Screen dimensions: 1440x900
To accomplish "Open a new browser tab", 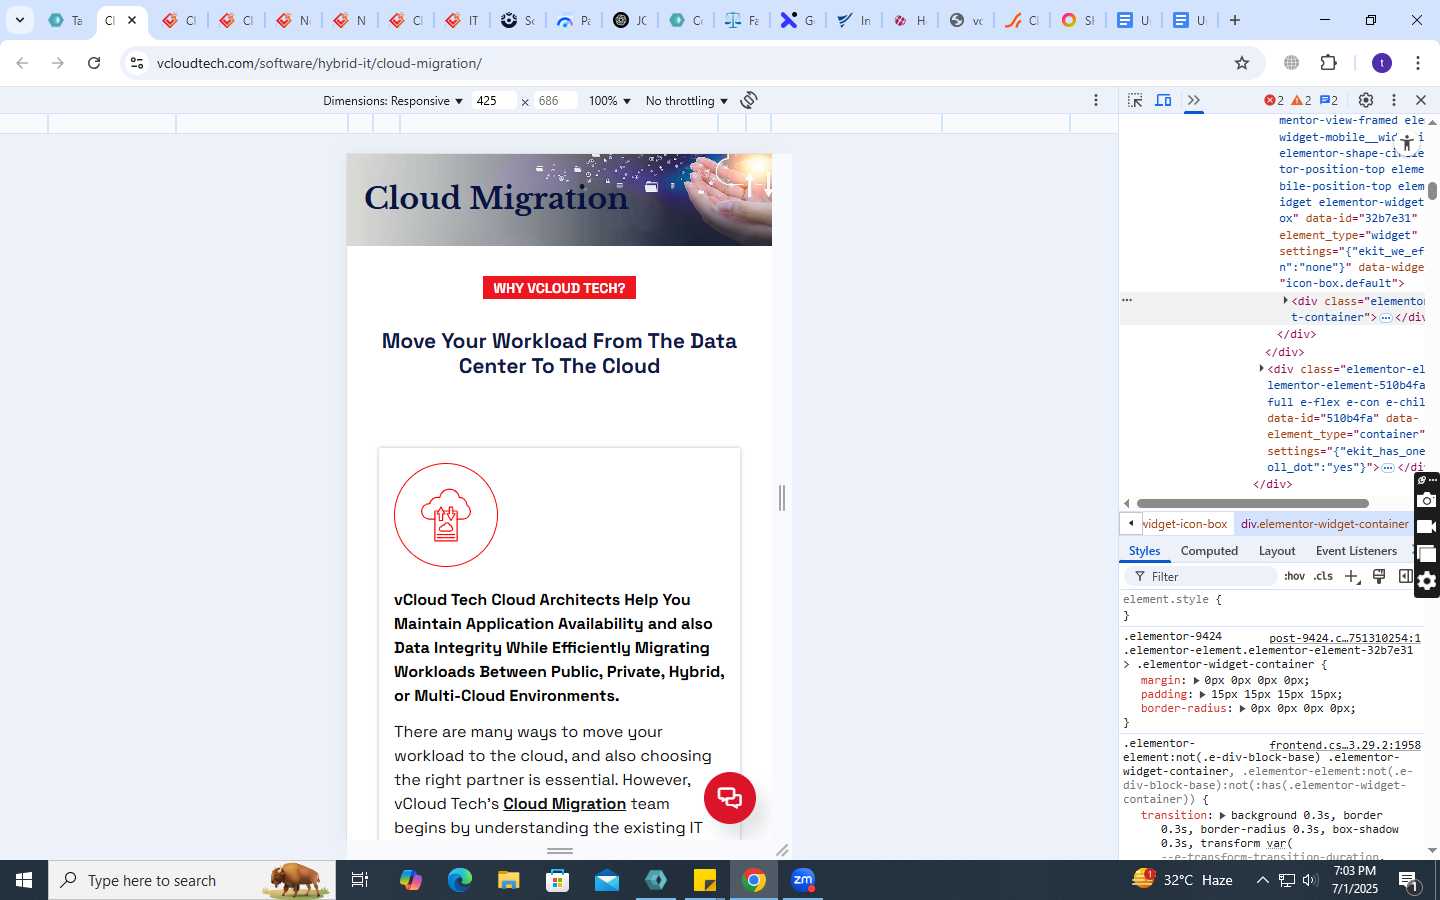I will point(1235,20).
